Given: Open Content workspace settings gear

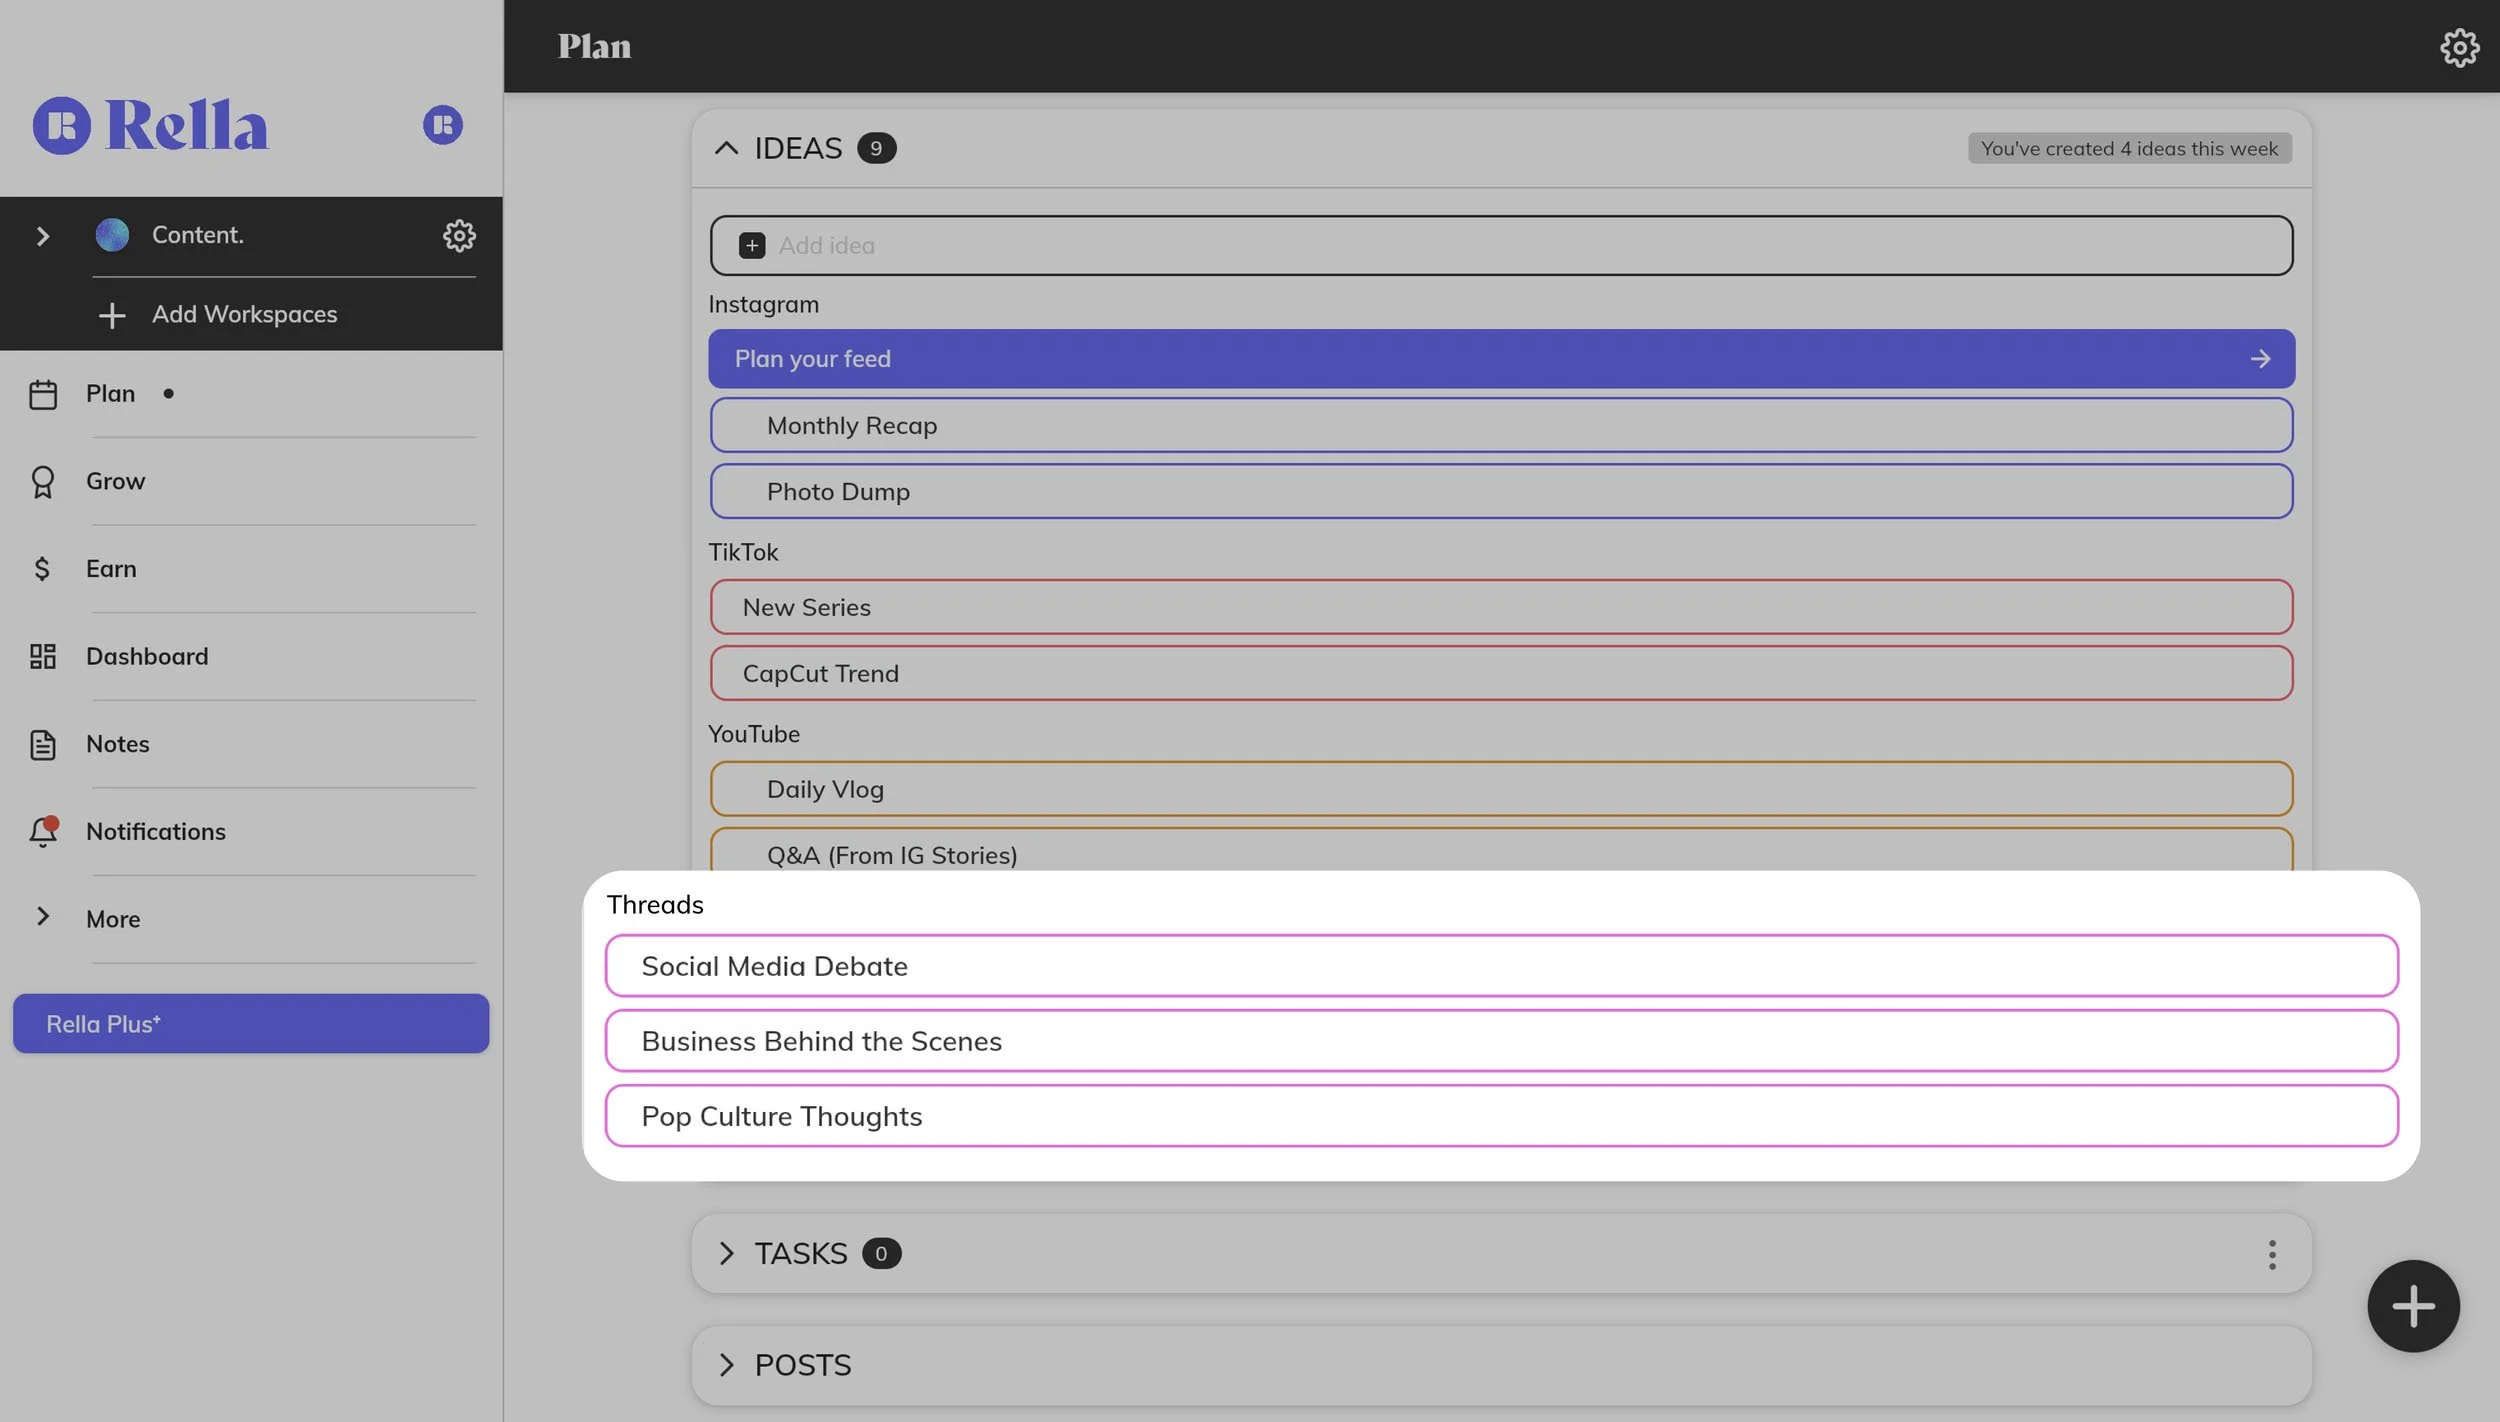Looking at the screenshot, I should click(459, 235).
